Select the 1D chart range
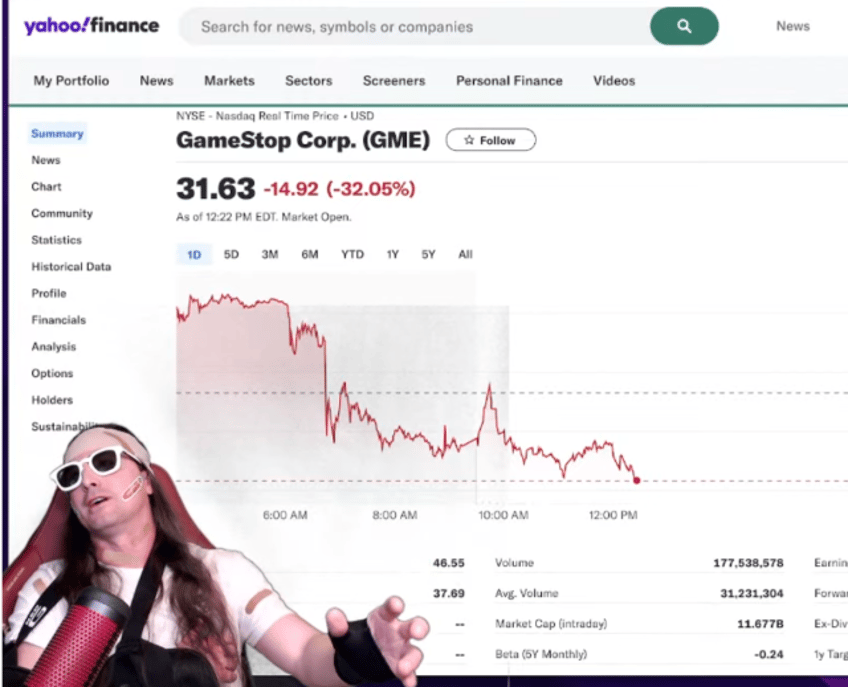Viewport: 848px width, 687px height. (194, 254)
